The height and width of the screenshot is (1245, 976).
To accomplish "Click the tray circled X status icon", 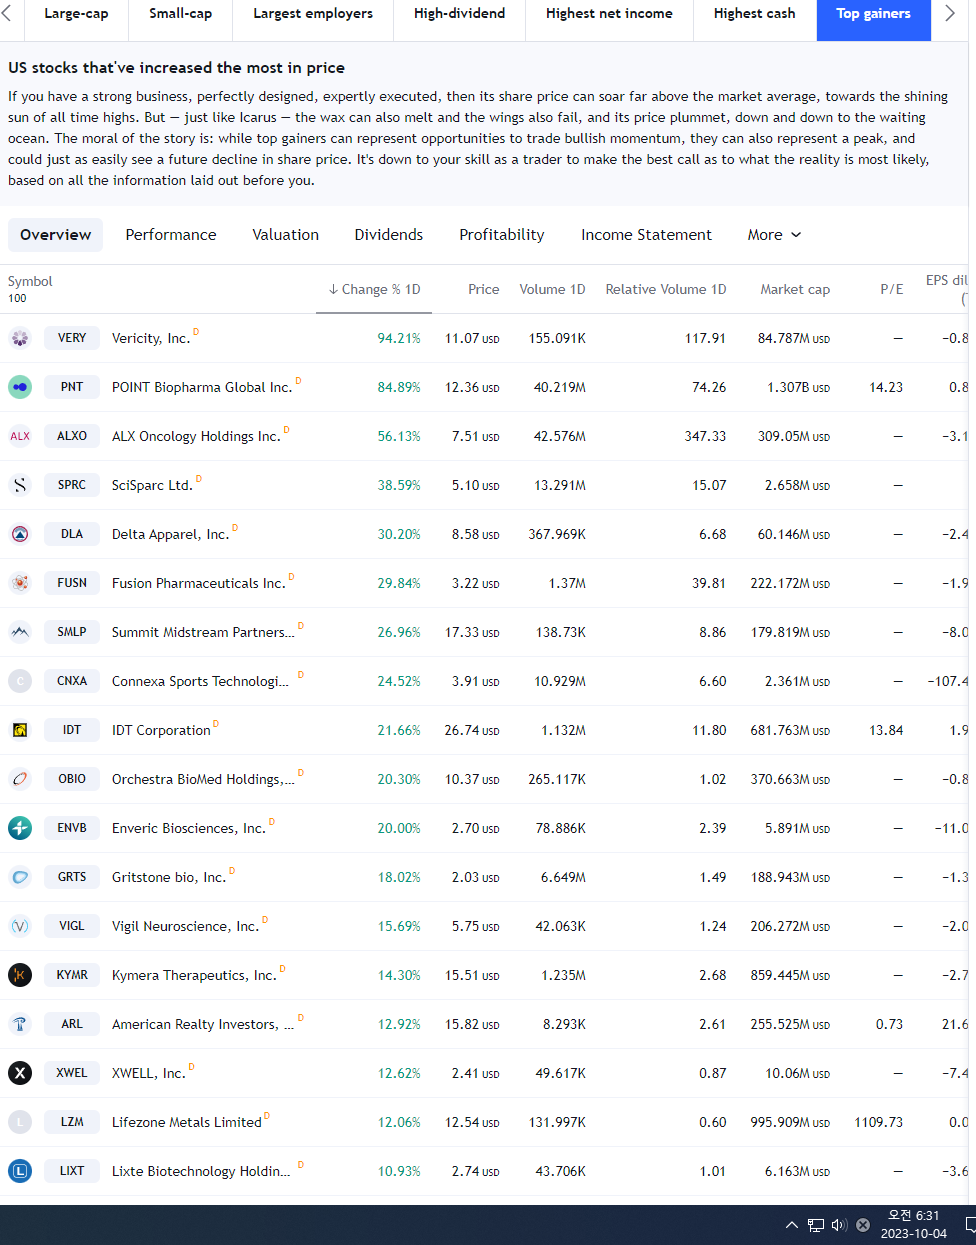I will tap(863, 1225).
